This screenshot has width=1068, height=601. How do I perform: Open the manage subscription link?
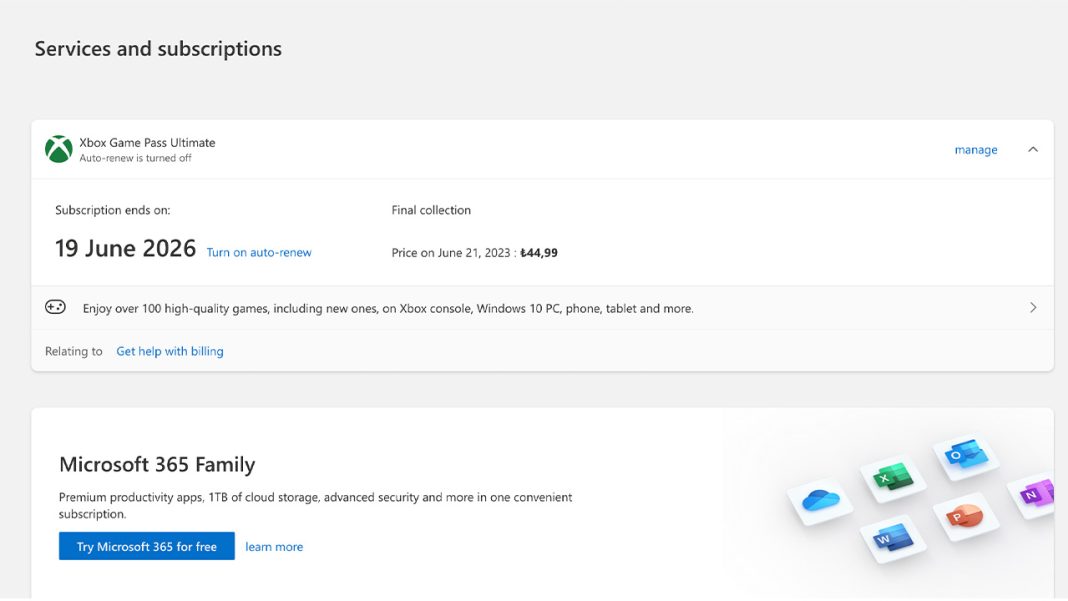coord(975,150)
